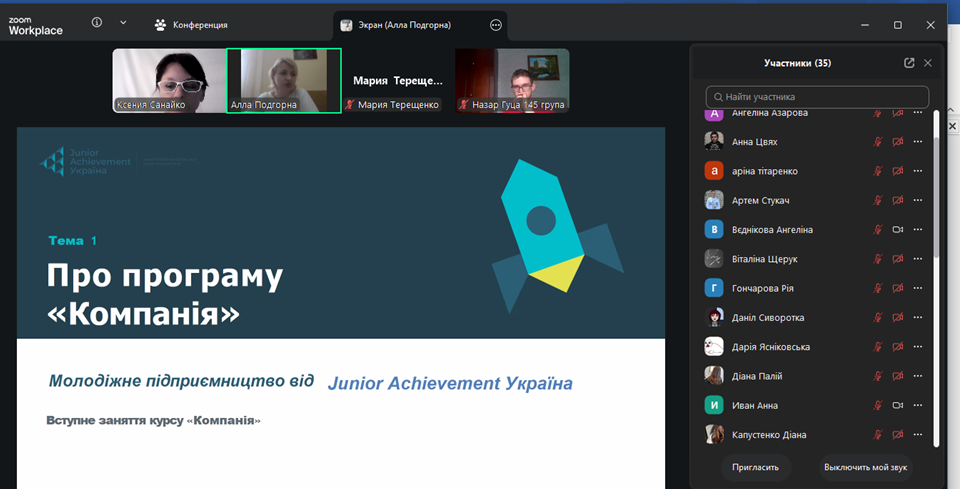Open the three-dot menu for Віталіна Щерук
The height and width of the screenshot is (489, 960).
coord(918,259)
